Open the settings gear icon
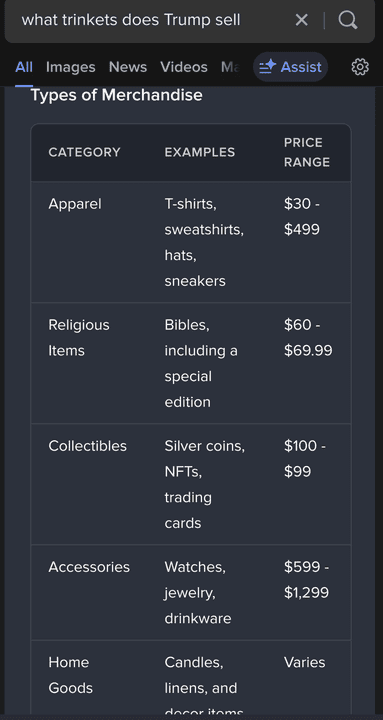 [x=360, y=67]
